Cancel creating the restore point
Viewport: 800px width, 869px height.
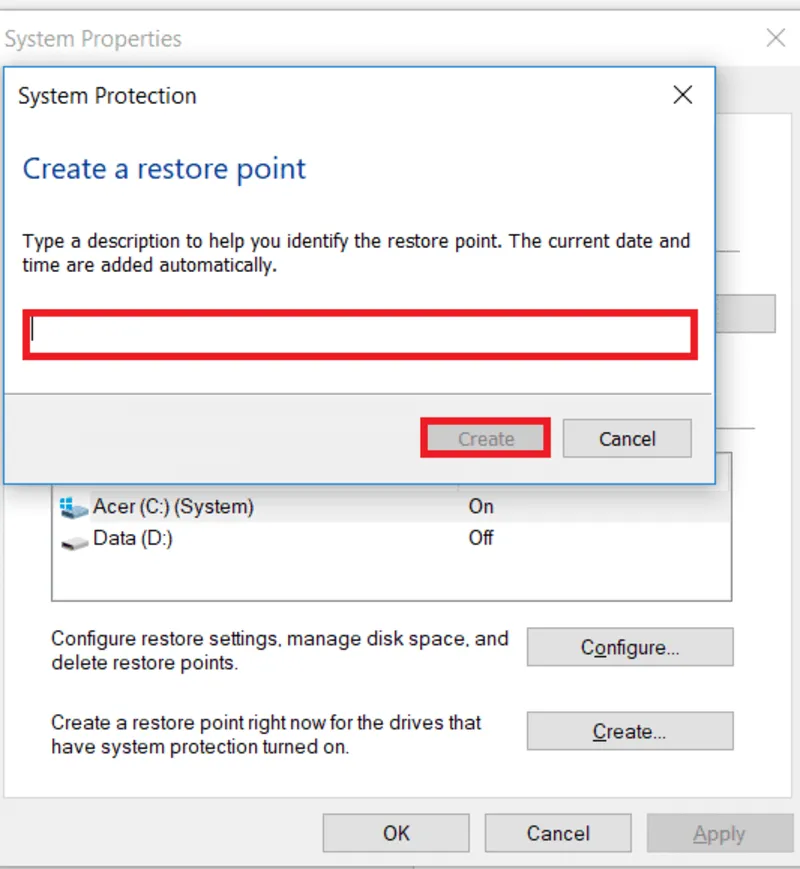(x=627, y=438)
